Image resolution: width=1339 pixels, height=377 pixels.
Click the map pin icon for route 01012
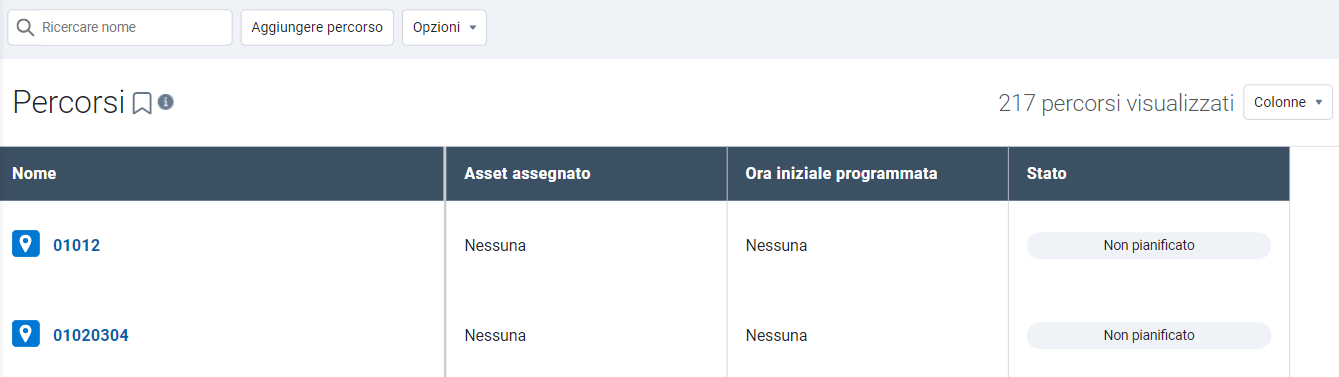tap(26, 244)
